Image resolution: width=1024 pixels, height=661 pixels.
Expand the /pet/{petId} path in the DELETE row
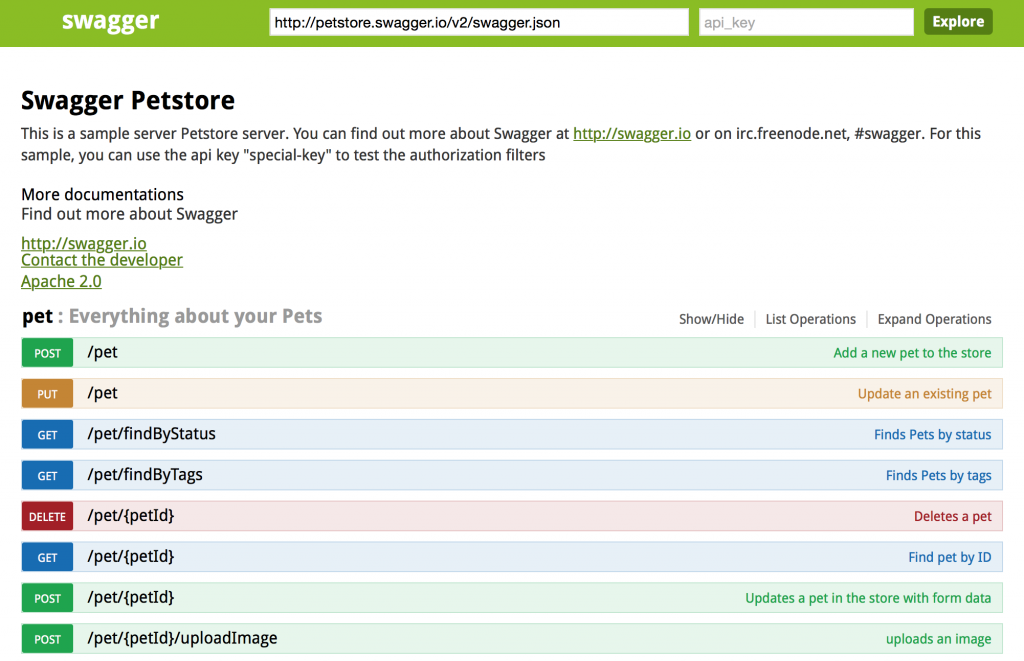(131, 516)
